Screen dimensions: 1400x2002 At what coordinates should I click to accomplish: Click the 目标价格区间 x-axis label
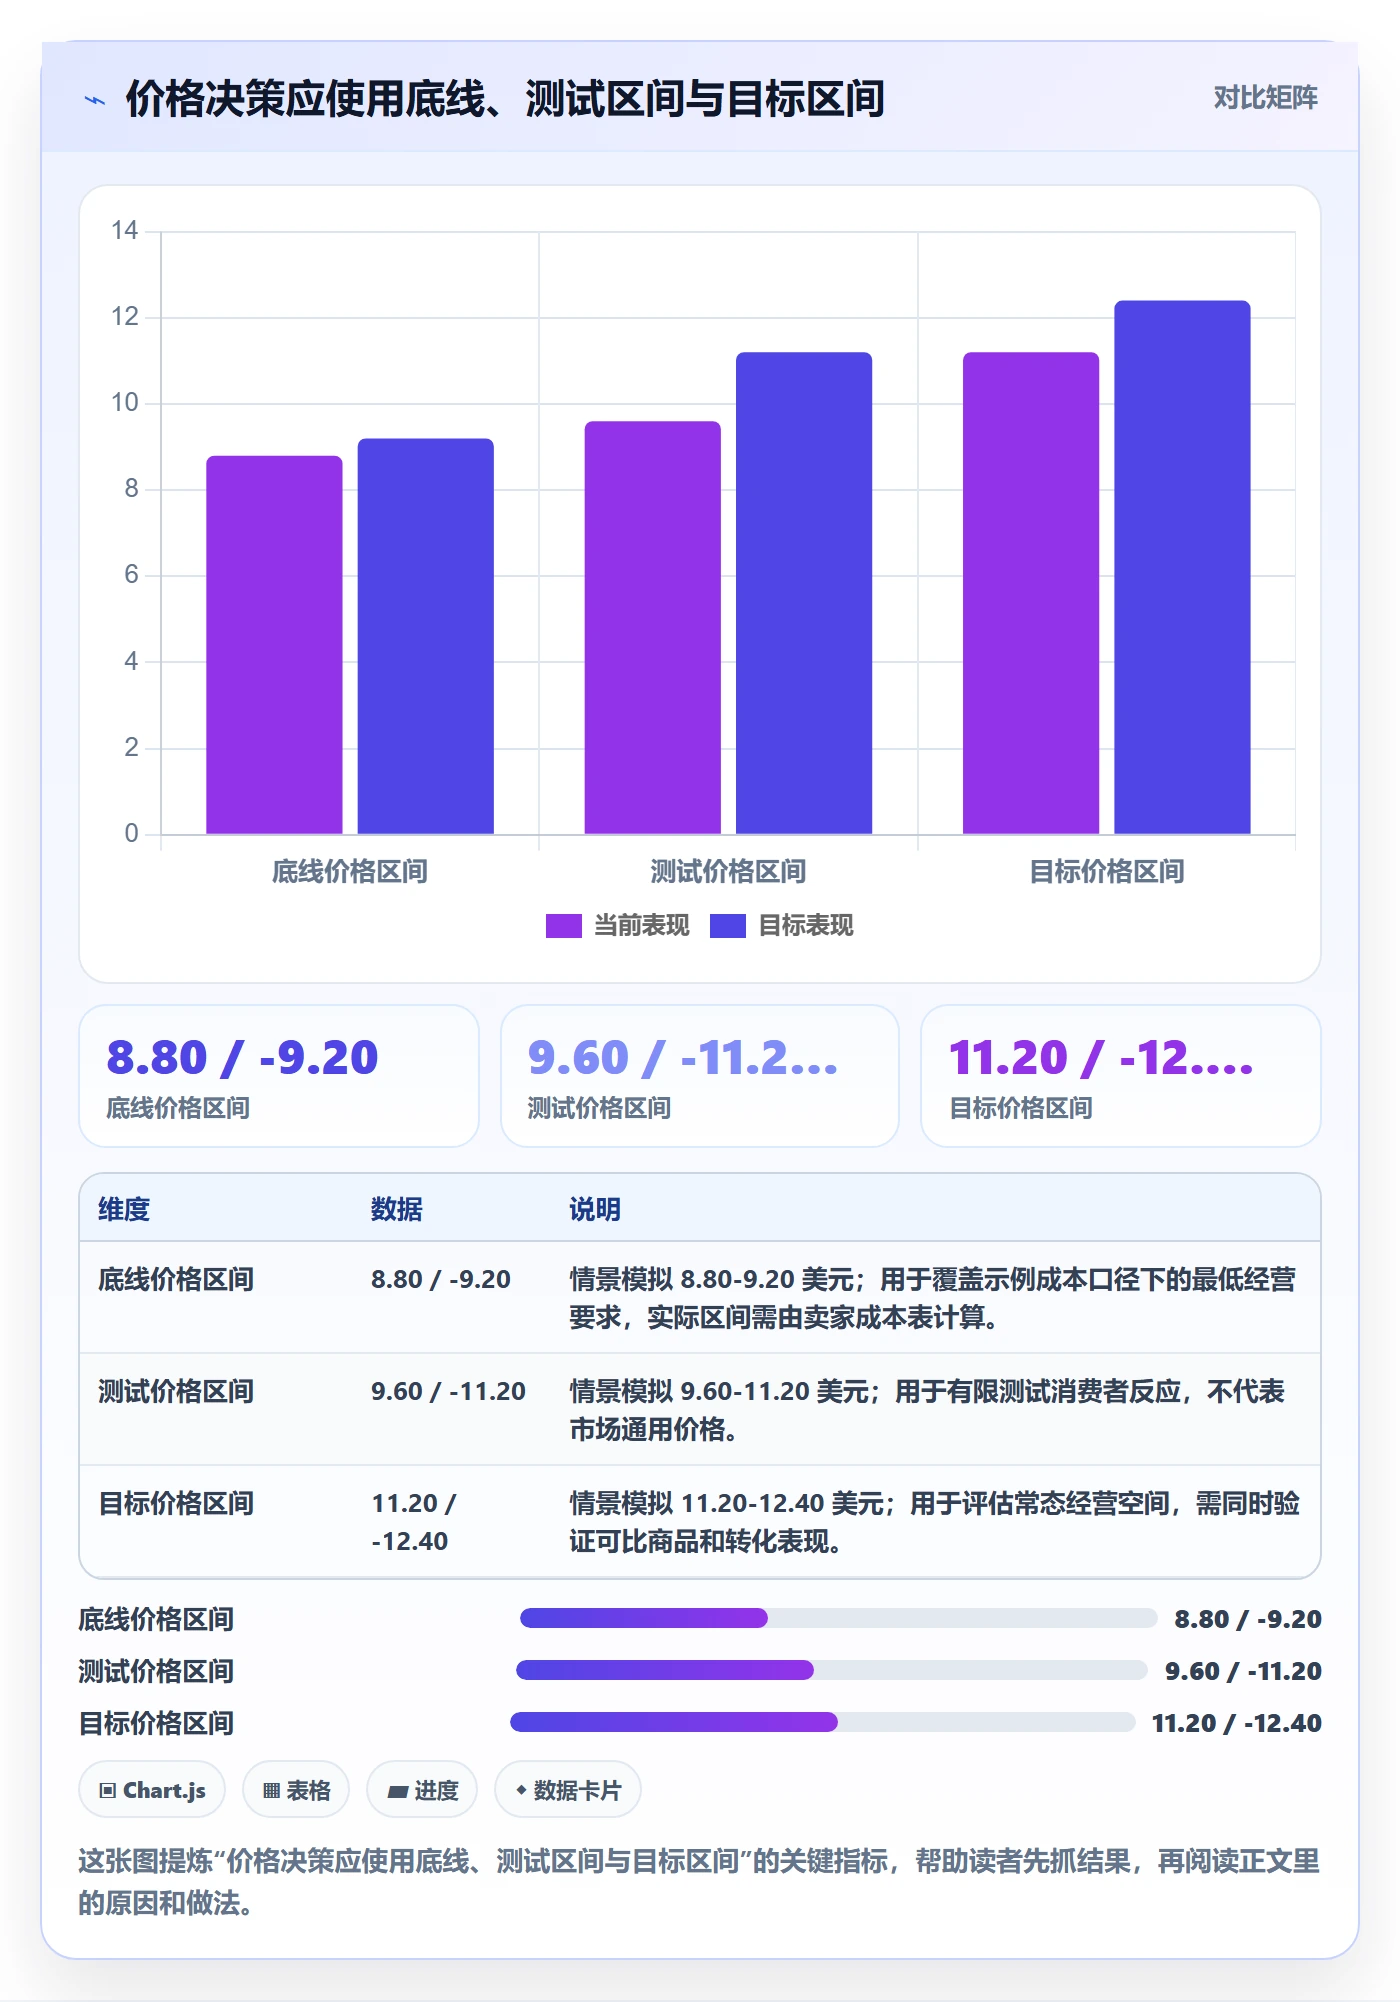(x=1107, y=872)
